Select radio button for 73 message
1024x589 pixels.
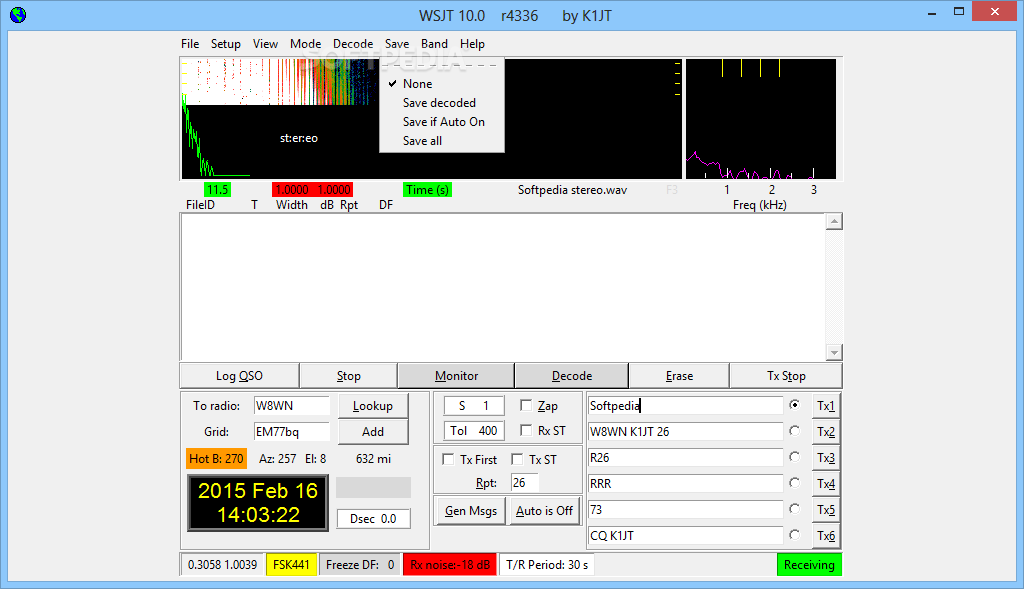click(794, 509)
